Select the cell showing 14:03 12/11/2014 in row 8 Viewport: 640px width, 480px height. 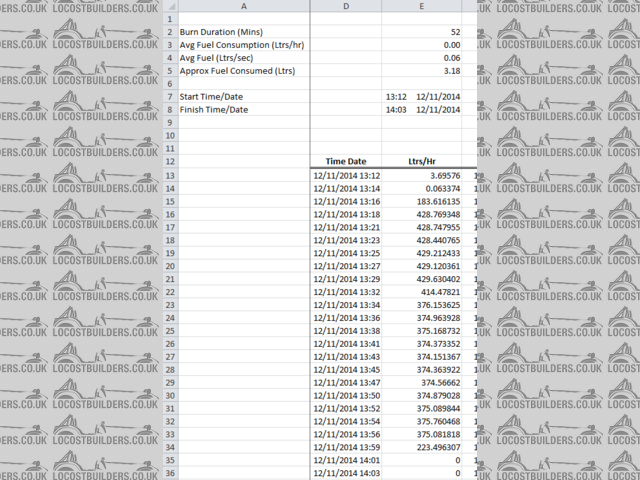click(422, 109)
